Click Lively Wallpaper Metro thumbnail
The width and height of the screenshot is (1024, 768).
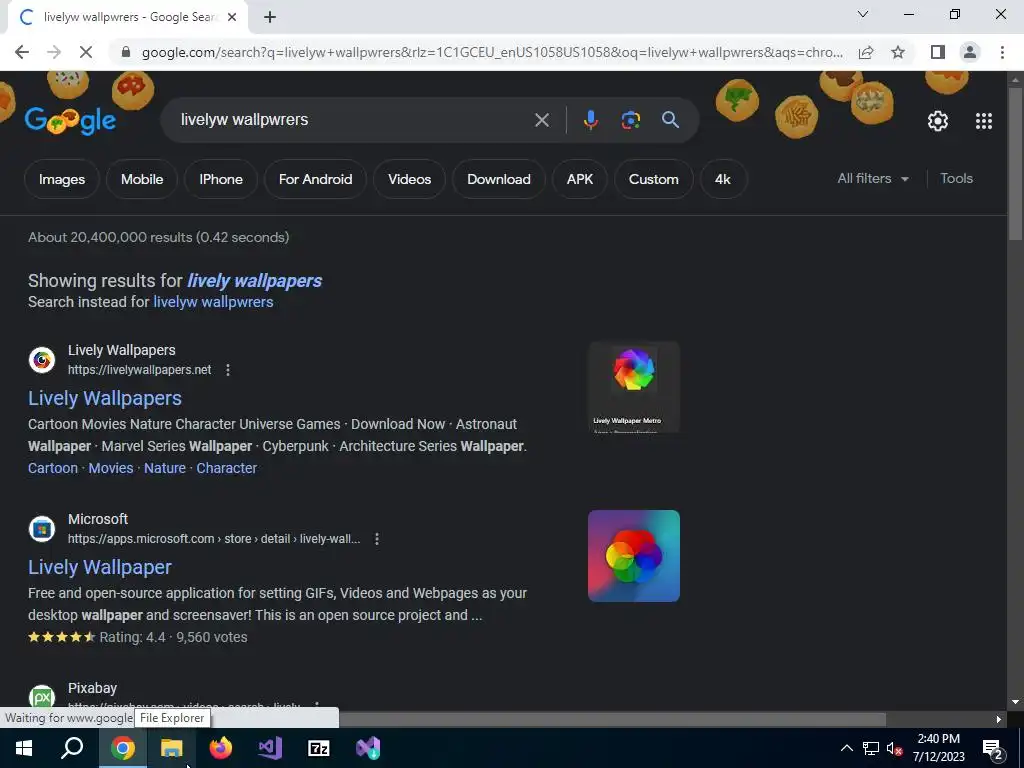633,387
